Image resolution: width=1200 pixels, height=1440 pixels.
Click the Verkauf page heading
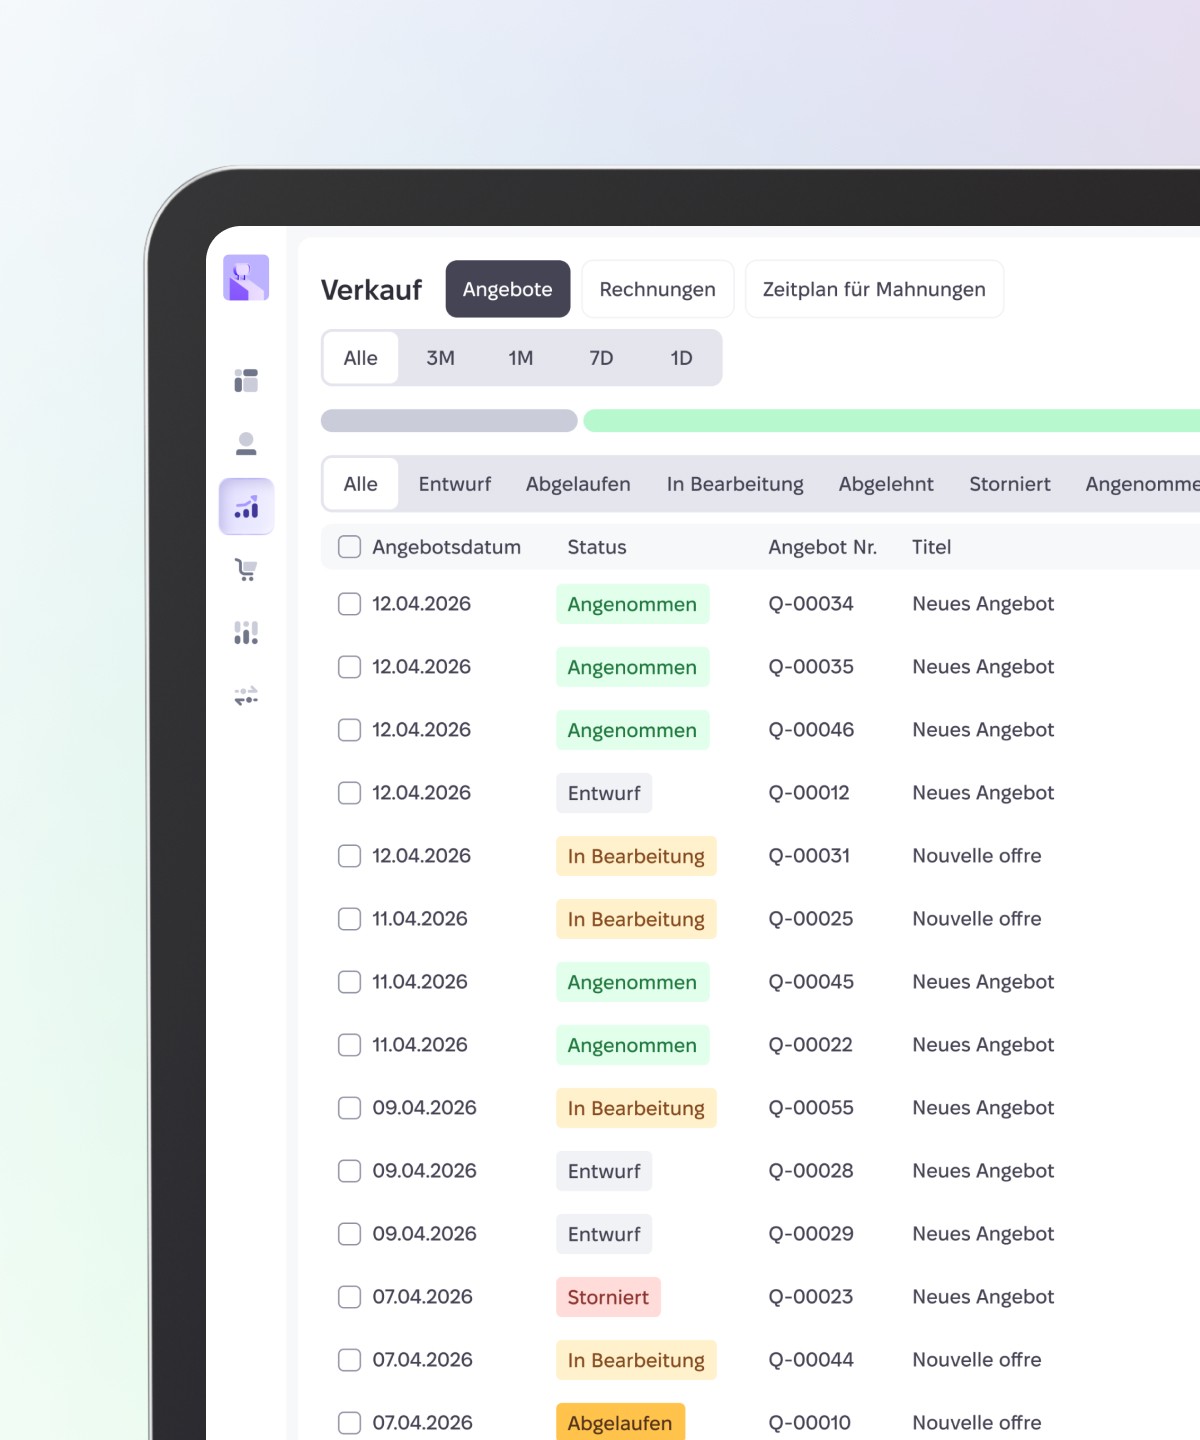tap(371, 290)
